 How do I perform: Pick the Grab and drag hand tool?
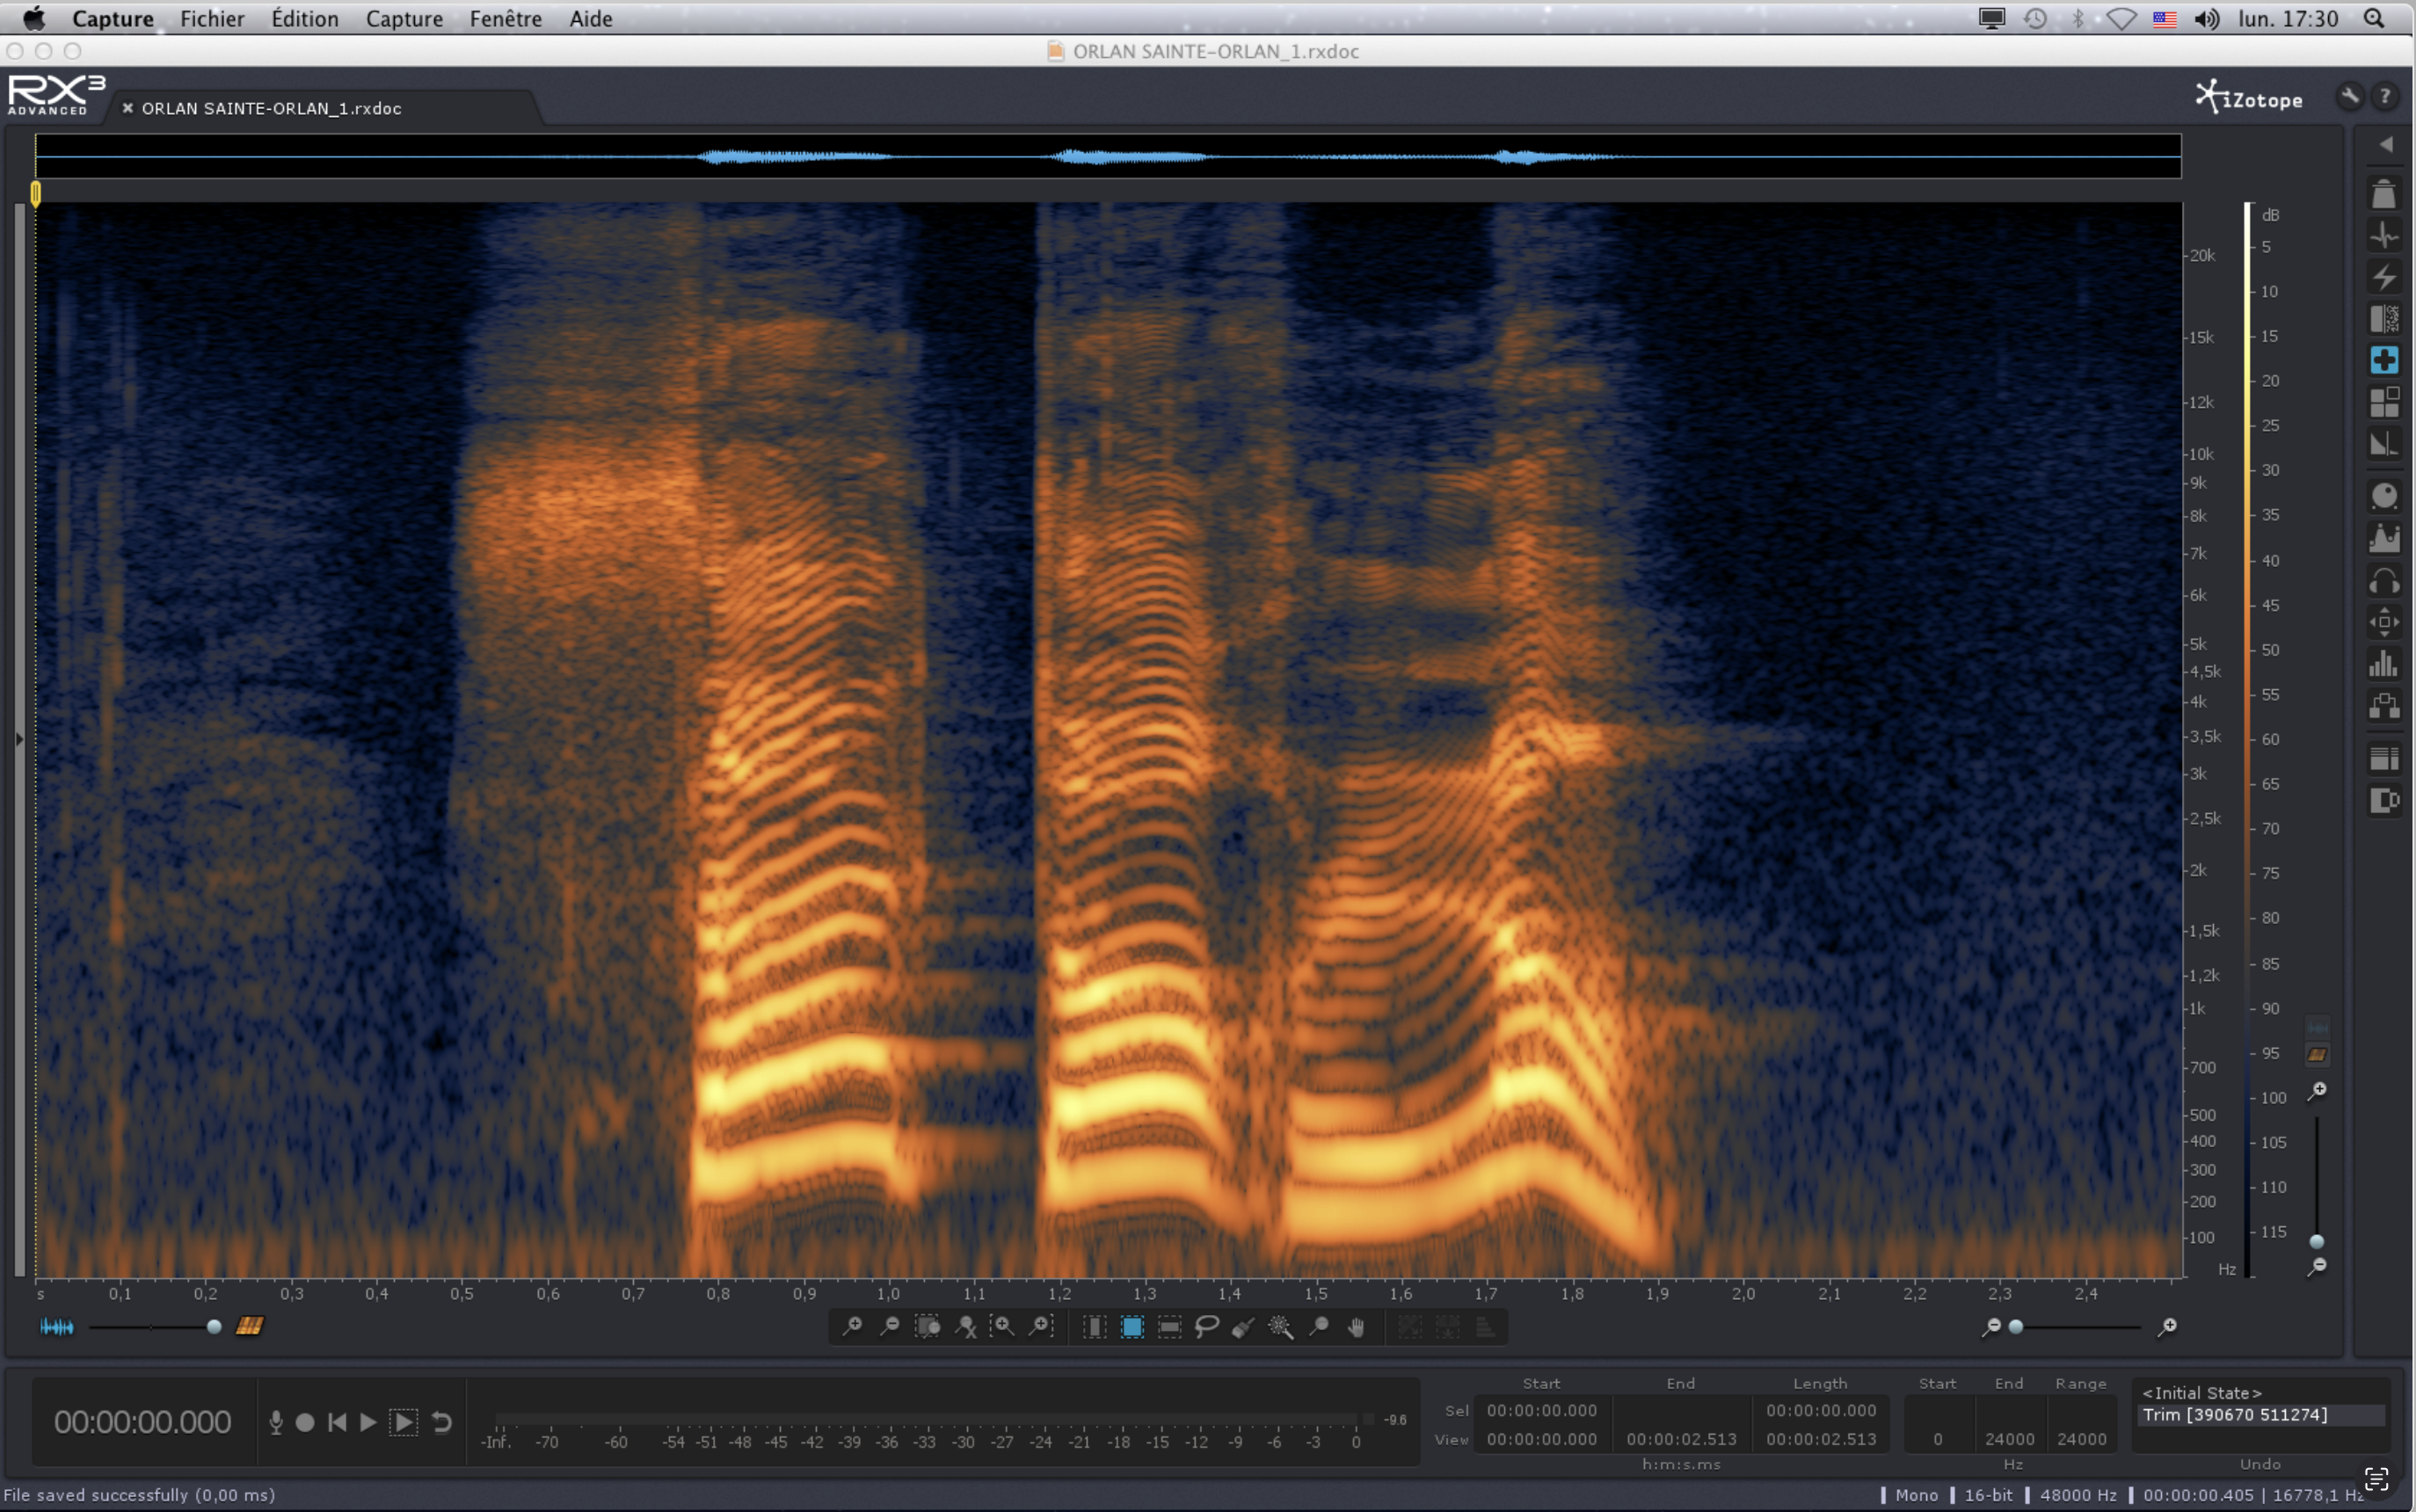[x=1356, y=1326]
